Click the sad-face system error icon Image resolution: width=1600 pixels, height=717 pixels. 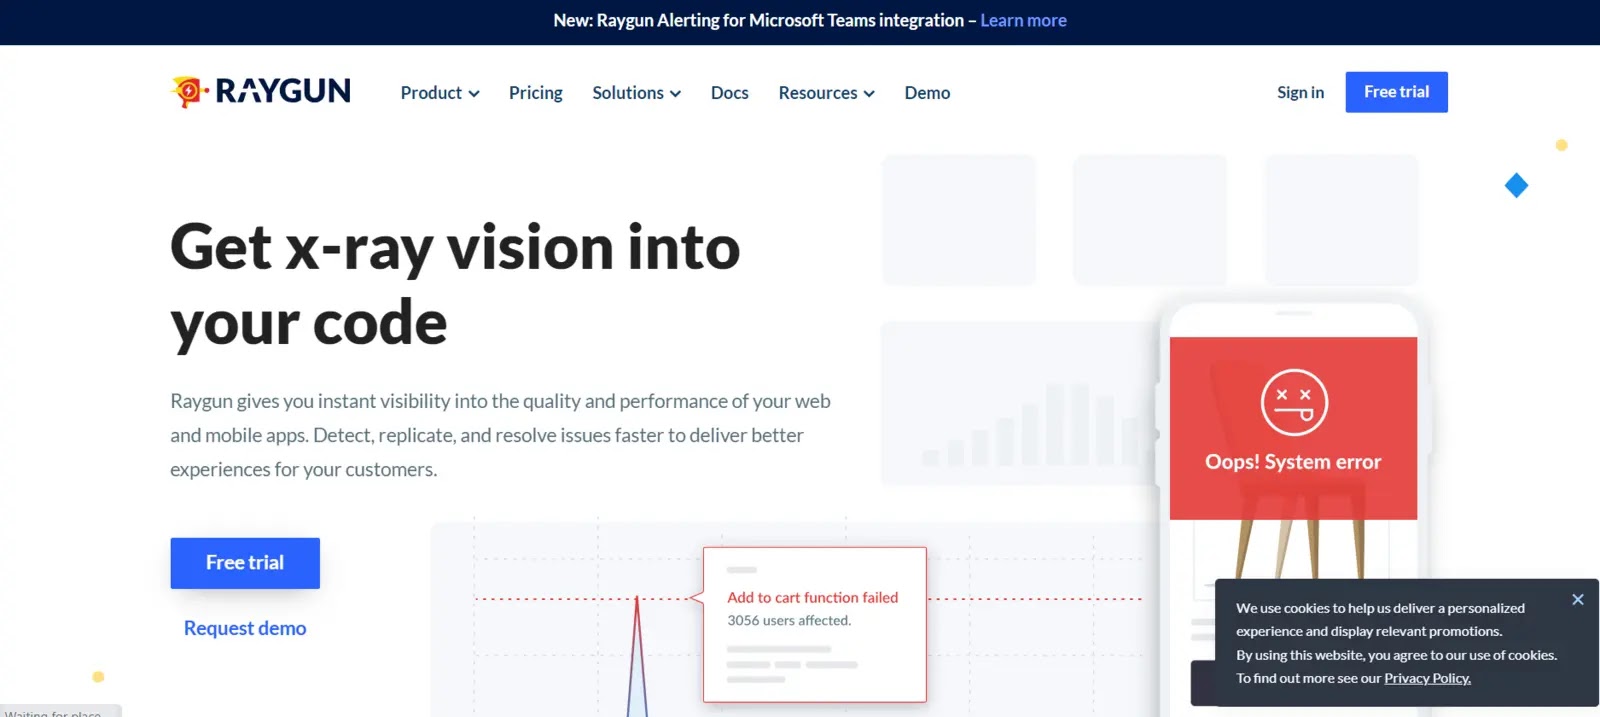[1294, 402]
